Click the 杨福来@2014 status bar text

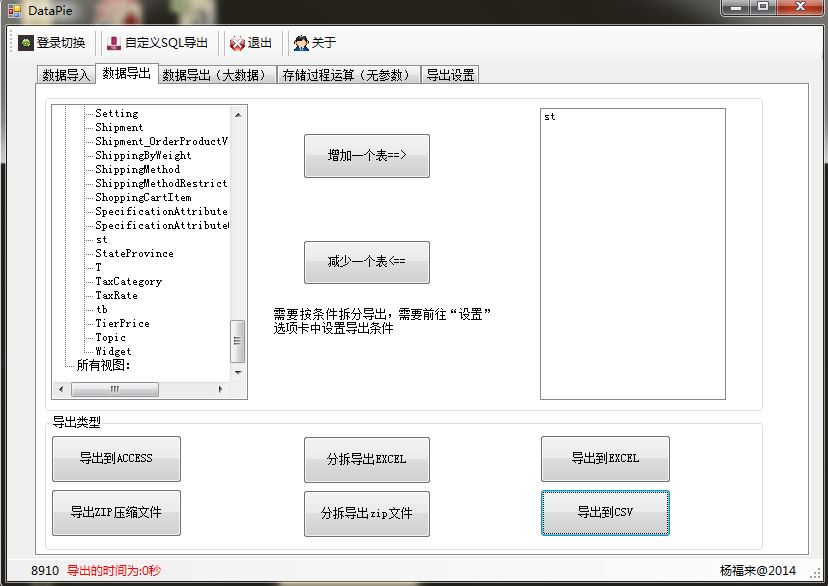click(x=758, y=571)
